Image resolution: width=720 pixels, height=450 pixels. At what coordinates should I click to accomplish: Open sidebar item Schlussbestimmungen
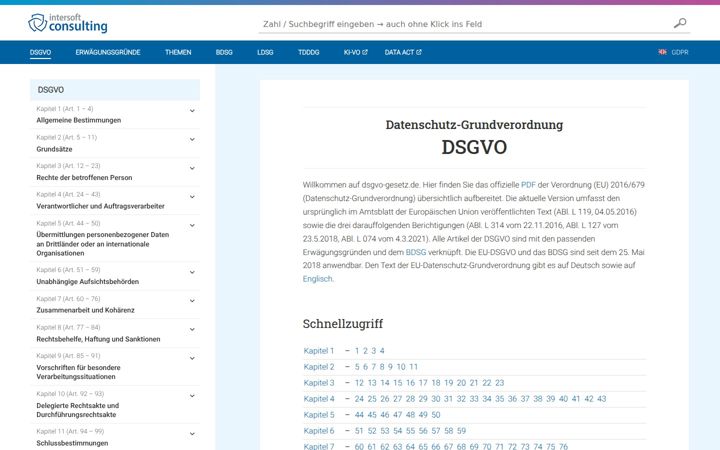pos(72,443)
